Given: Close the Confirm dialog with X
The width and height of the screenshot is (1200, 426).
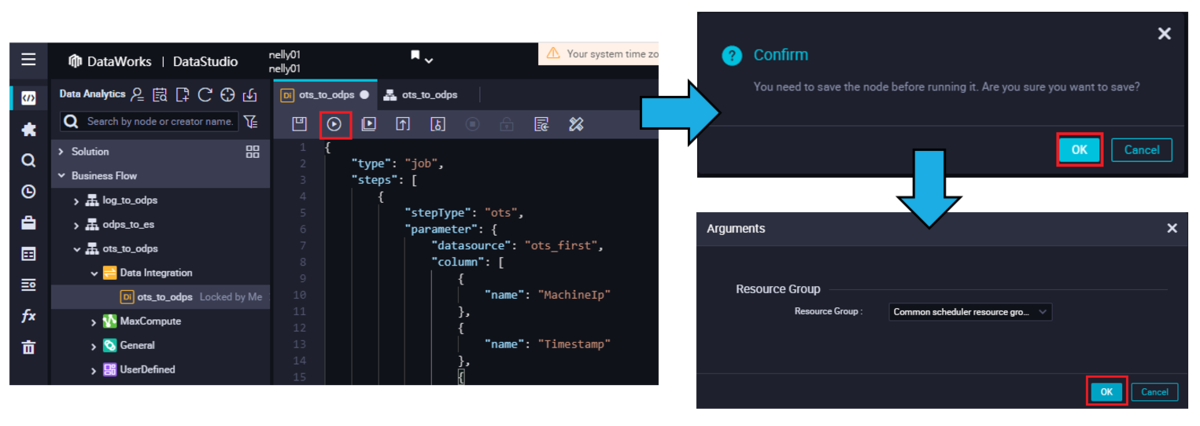Looking at the screenshot, I should pos(1164,34).
